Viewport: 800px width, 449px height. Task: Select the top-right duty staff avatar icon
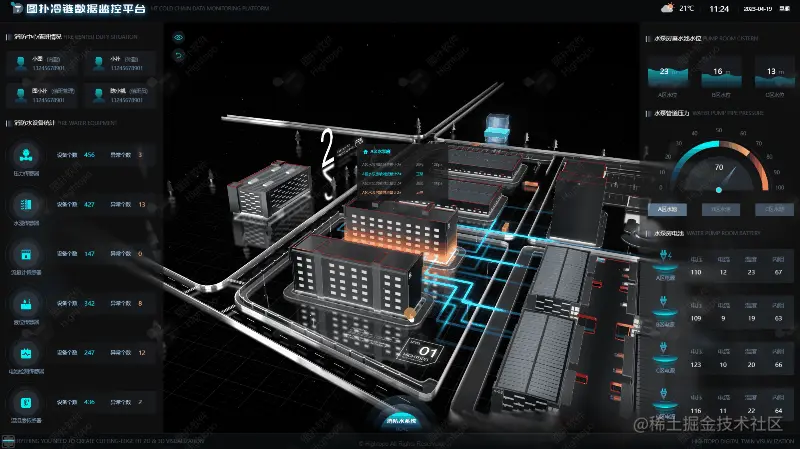pyautogui.click(x=99, y=64)
